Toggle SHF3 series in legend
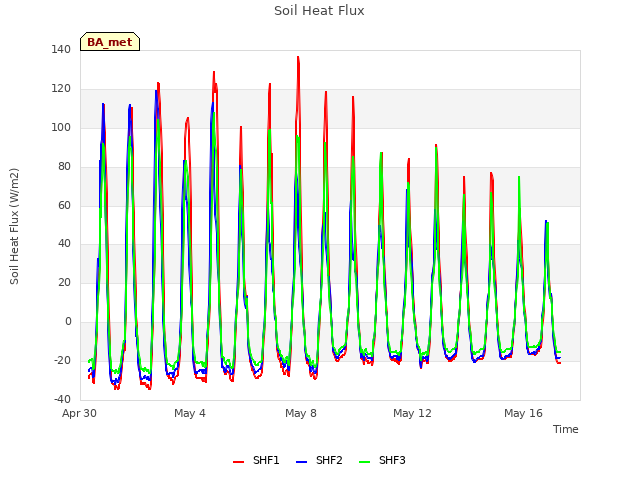Image resolution: width=640 pixels, height=480 pixels. pos(382,460)
